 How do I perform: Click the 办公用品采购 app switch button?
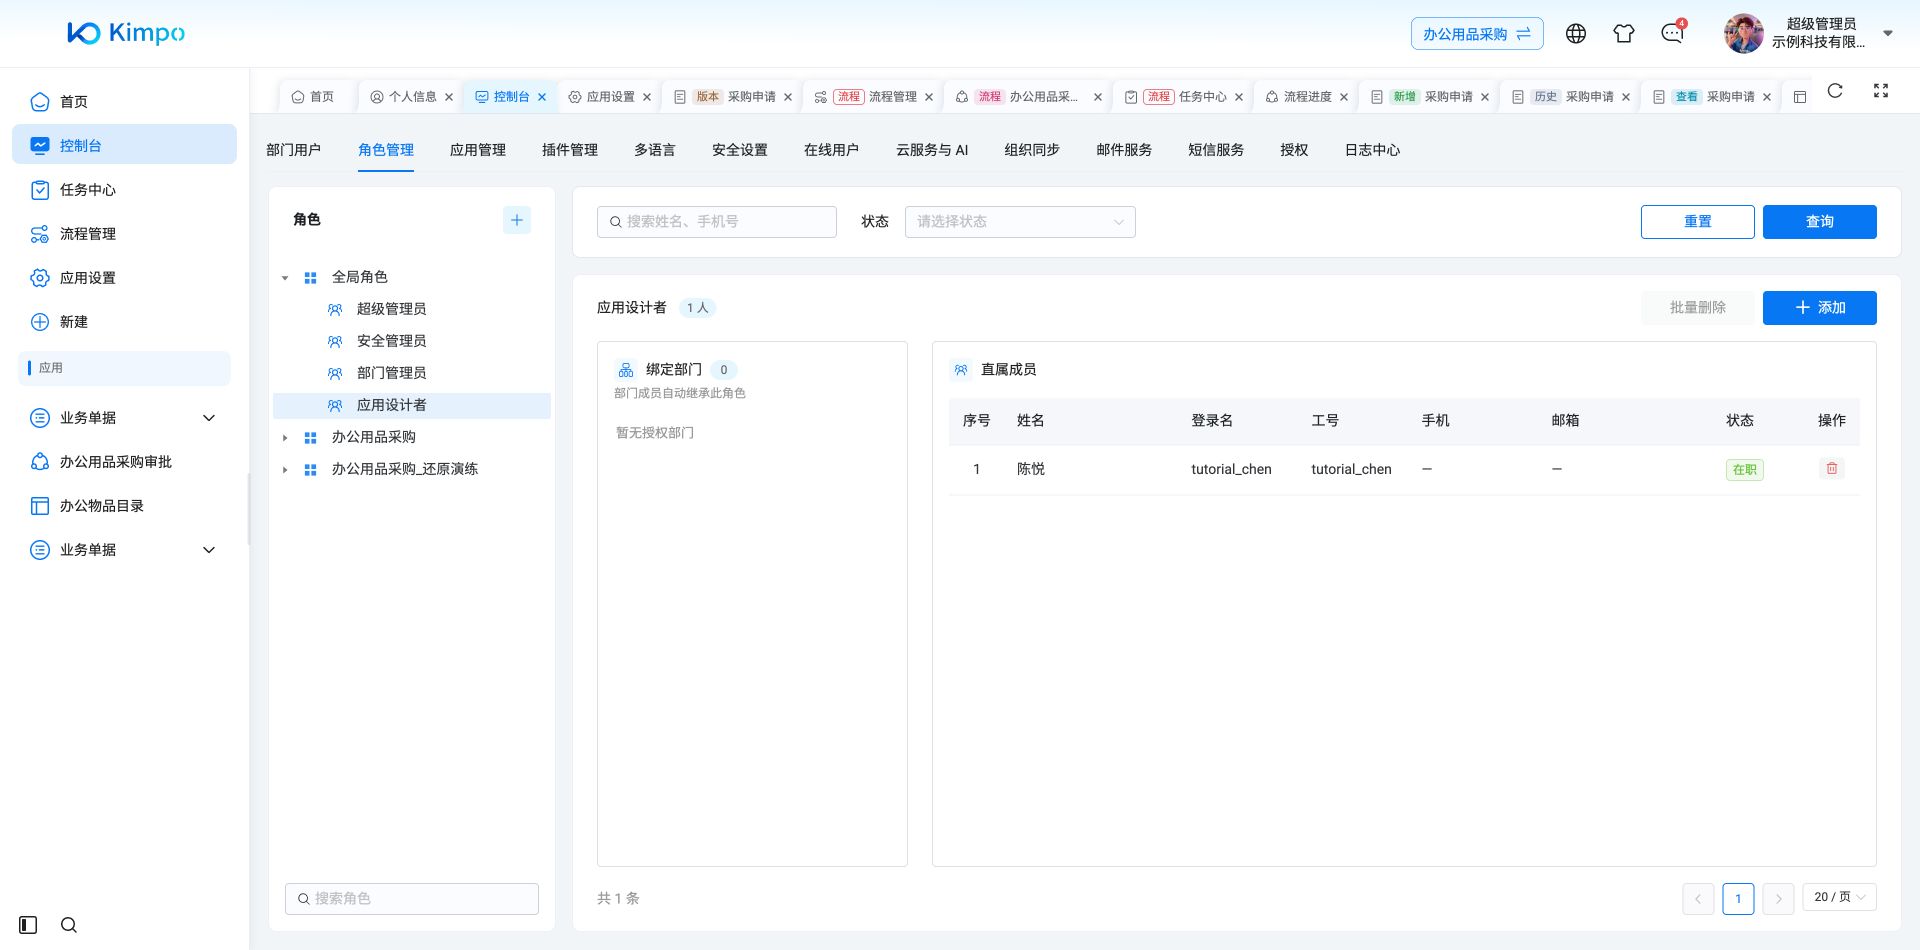(1477, 34)
